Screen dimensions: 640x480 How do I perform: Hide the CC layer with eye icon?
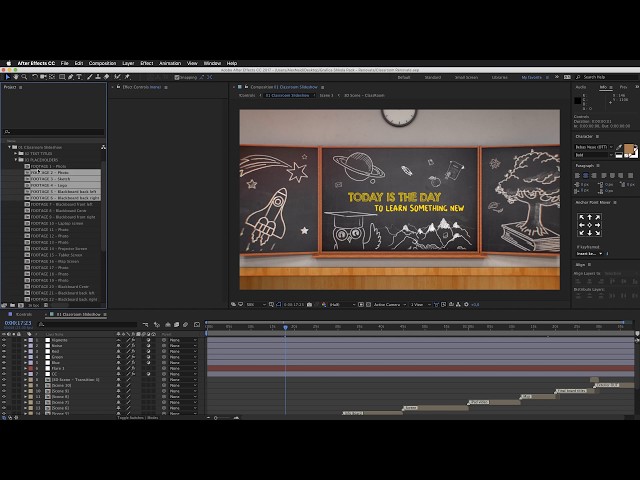[4, 374]
